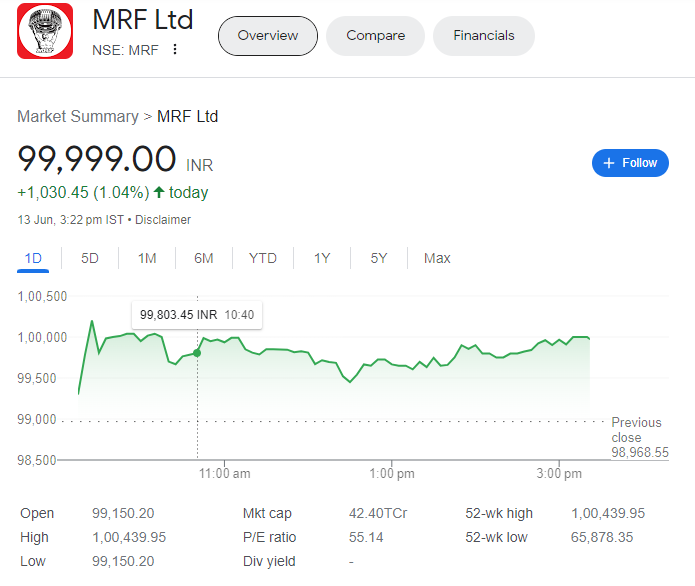Switch chart range to 5D
695x586 pixels.
tap(90, 258)
